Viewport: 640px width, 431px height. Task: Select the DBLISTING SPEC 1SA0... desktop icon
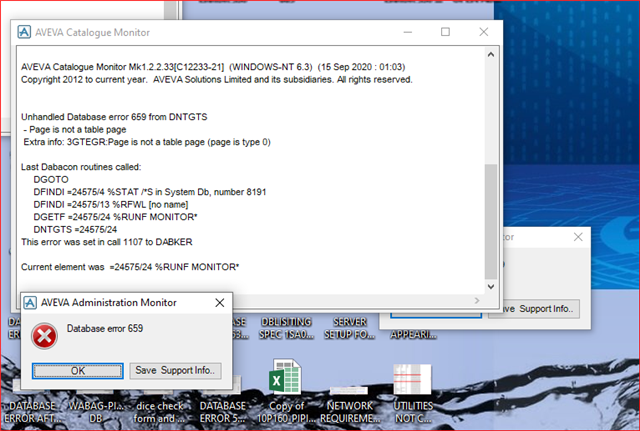pos(287,328)
